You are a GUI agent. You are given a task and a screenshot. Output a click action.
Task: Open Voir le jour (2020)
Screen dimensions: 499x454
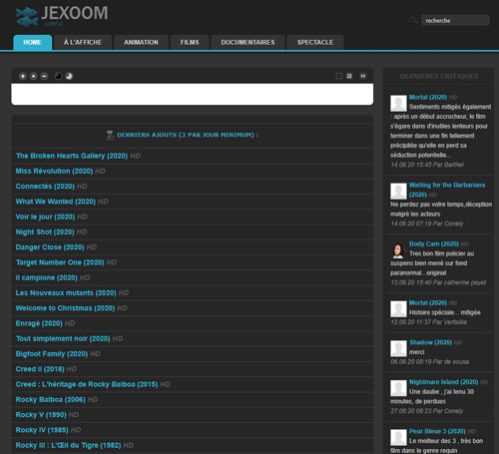click(x=45, y=217)
